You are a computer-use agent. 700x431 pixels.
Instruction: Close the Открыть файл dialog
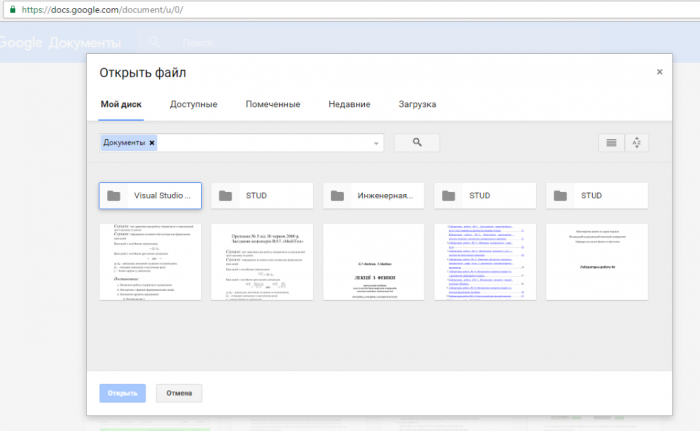coord(659,72)
